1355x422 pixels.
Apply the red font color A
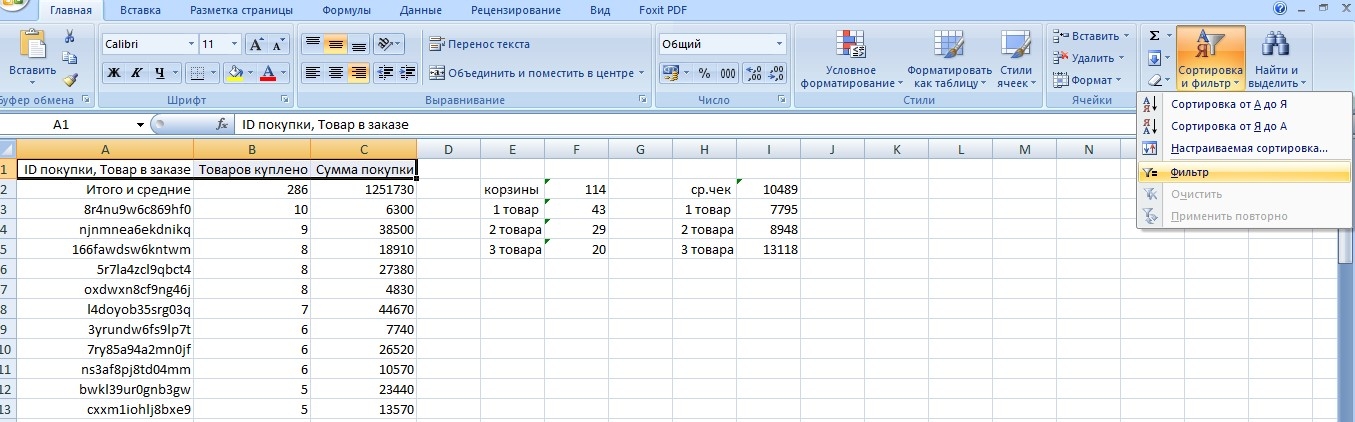click(268, 73)
